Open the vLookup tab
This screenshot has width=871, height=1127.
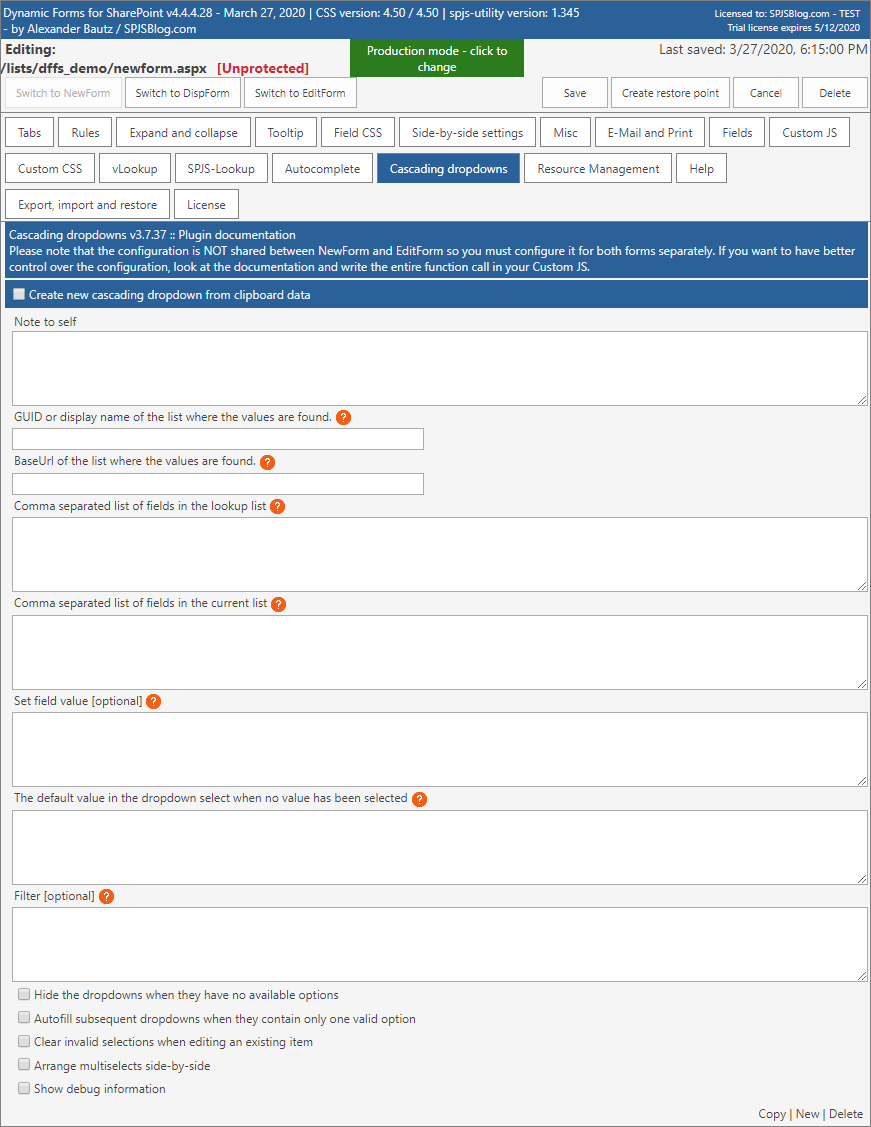135,169
